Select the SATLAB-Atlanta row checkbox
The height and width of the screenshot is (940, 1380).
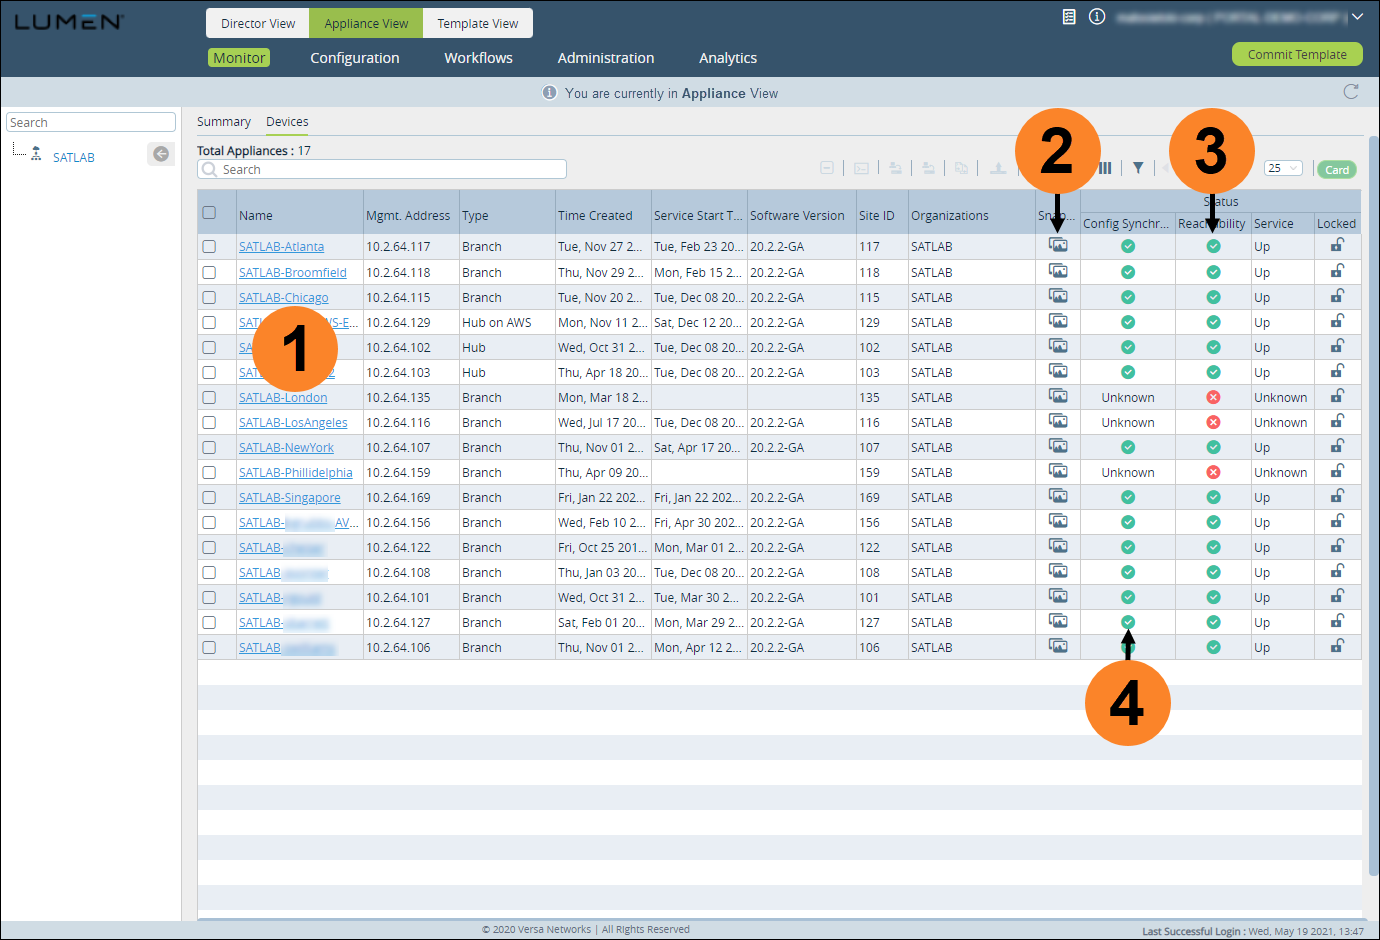point(209,246)
